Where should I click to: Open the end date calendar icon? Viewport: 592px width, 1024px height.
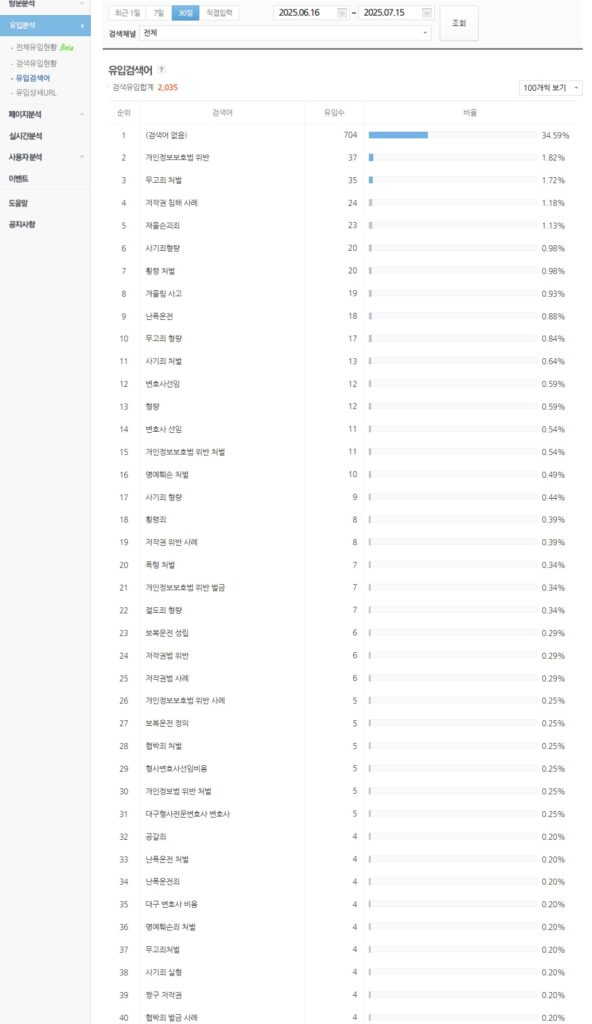[x=427, y=13]
